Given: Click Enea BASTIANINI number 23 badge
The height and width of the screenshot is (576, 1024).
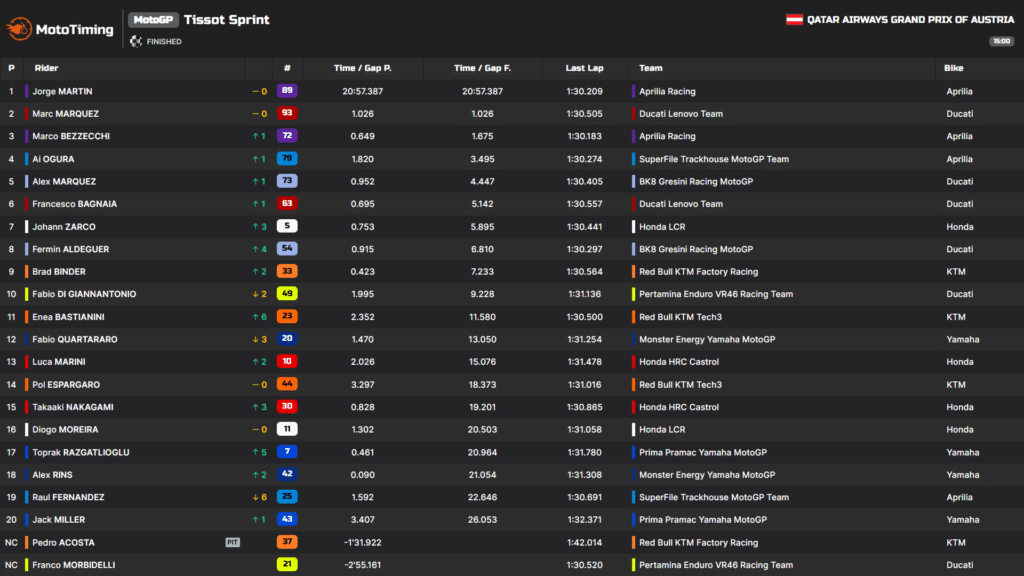Looking at the screenshot, I should [x=287, y=316].
